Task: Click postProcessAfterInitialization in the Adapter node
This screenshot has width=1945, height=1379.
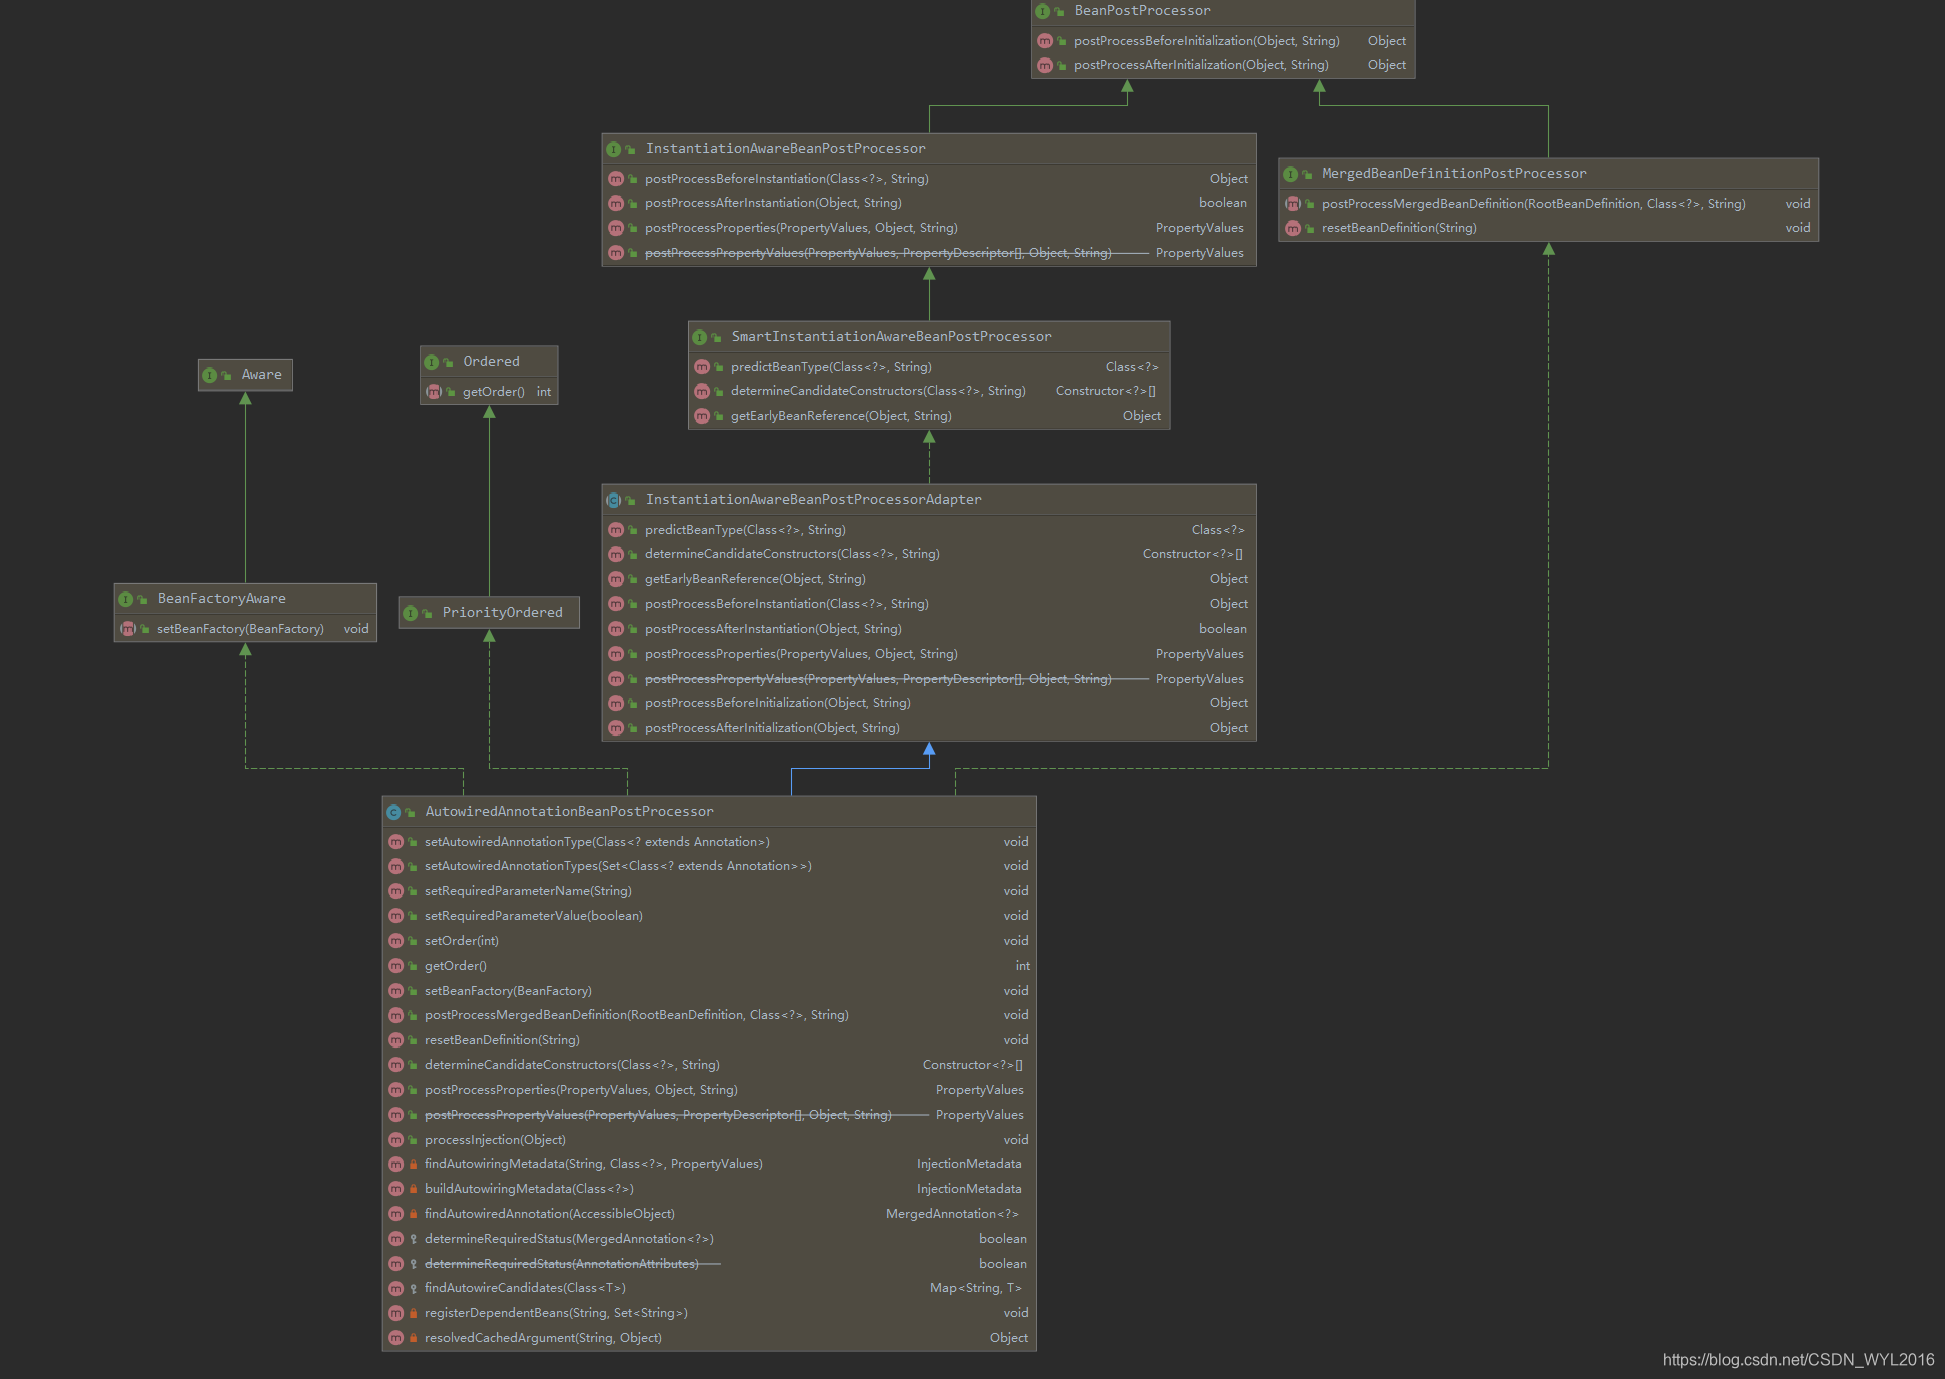Action: [772, 728]
